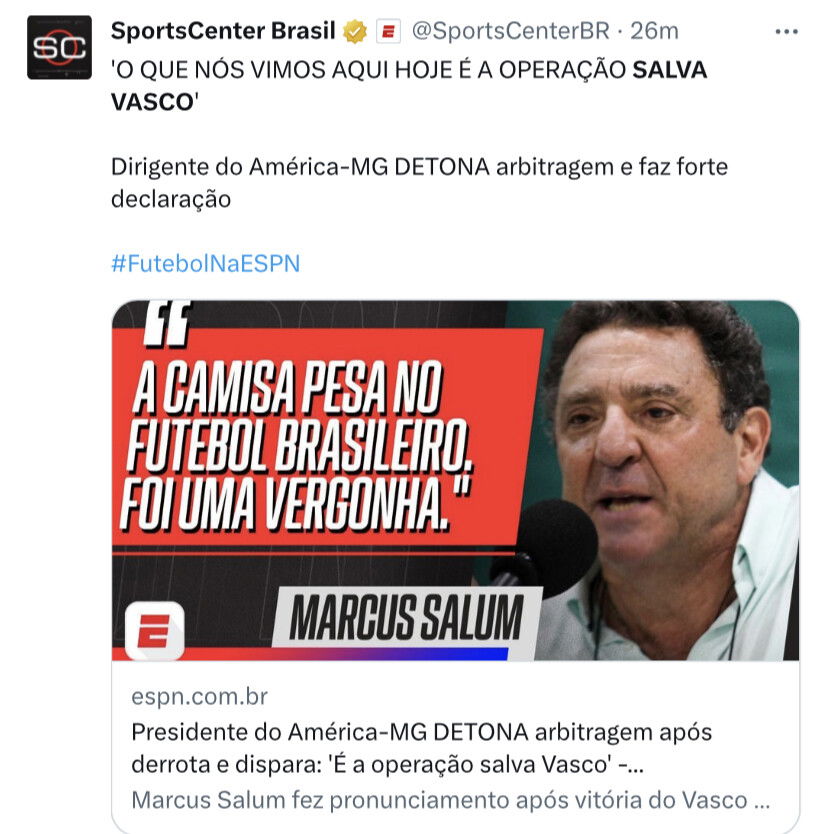The image size is (828, 834).
Task: Open the 26m timestamp permalink
Action: pos(654,31)
